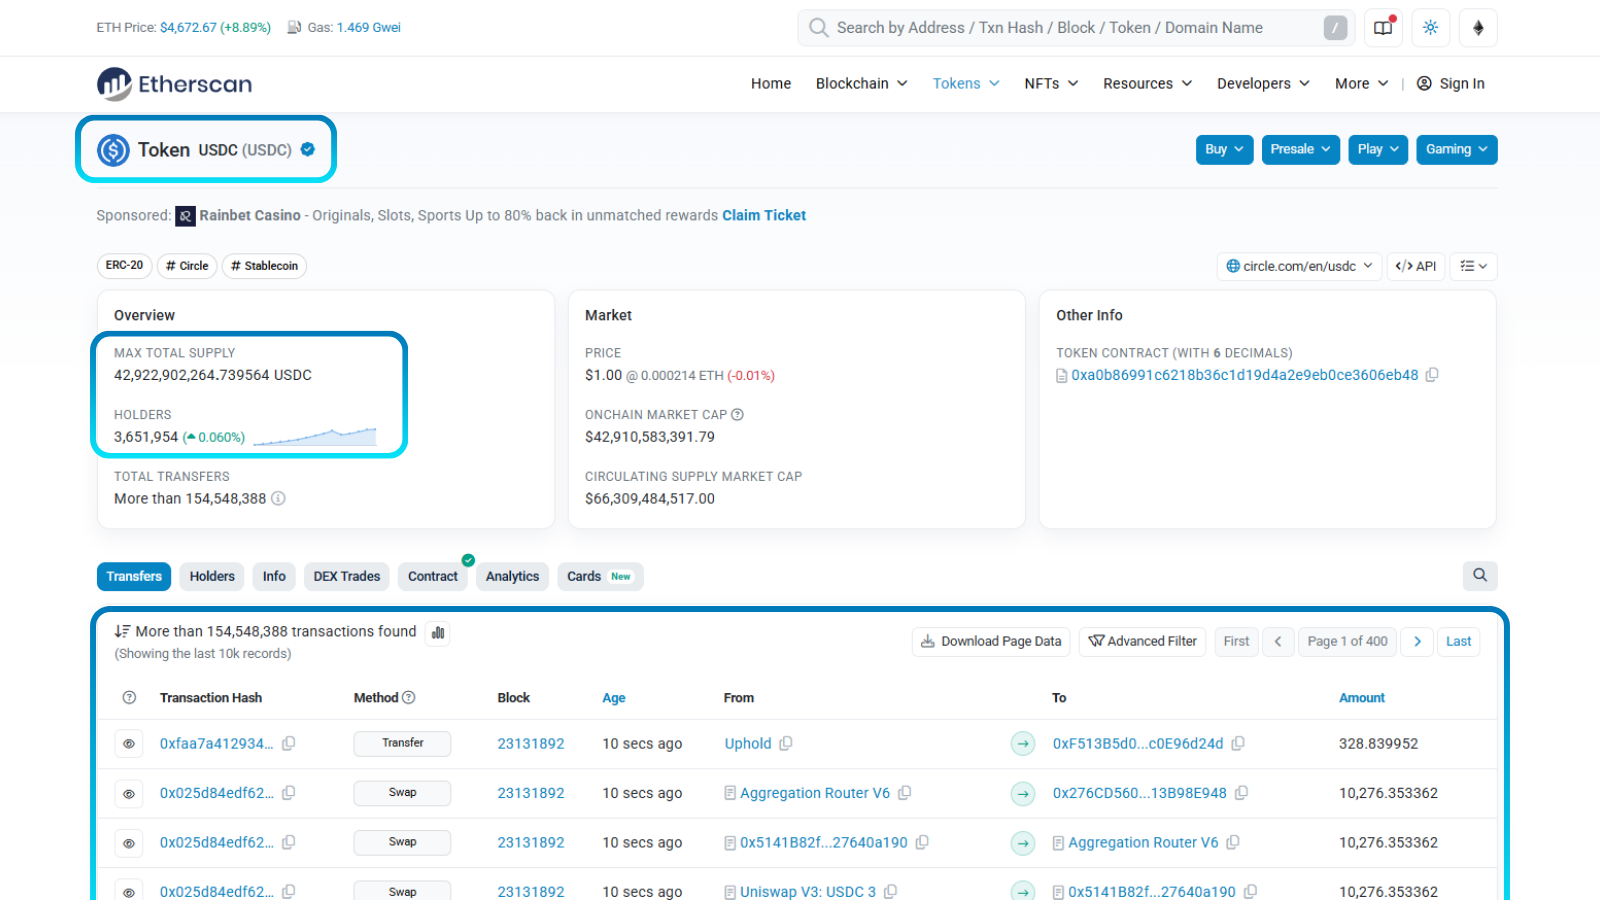Screen dimensions: 1600x900
Task: Click the Etherscan logo
Action: coord(174,84)
